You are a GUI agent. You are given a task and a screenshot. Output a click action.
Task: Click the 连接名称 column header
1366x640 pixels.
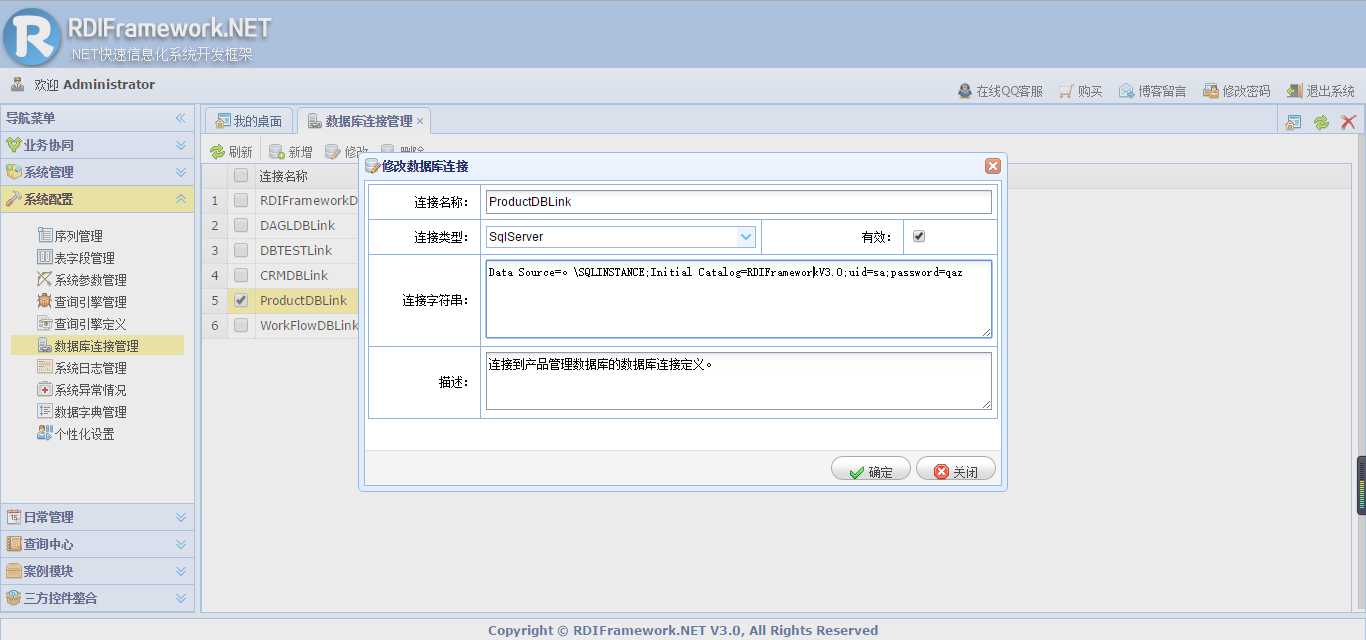(284, 176)
